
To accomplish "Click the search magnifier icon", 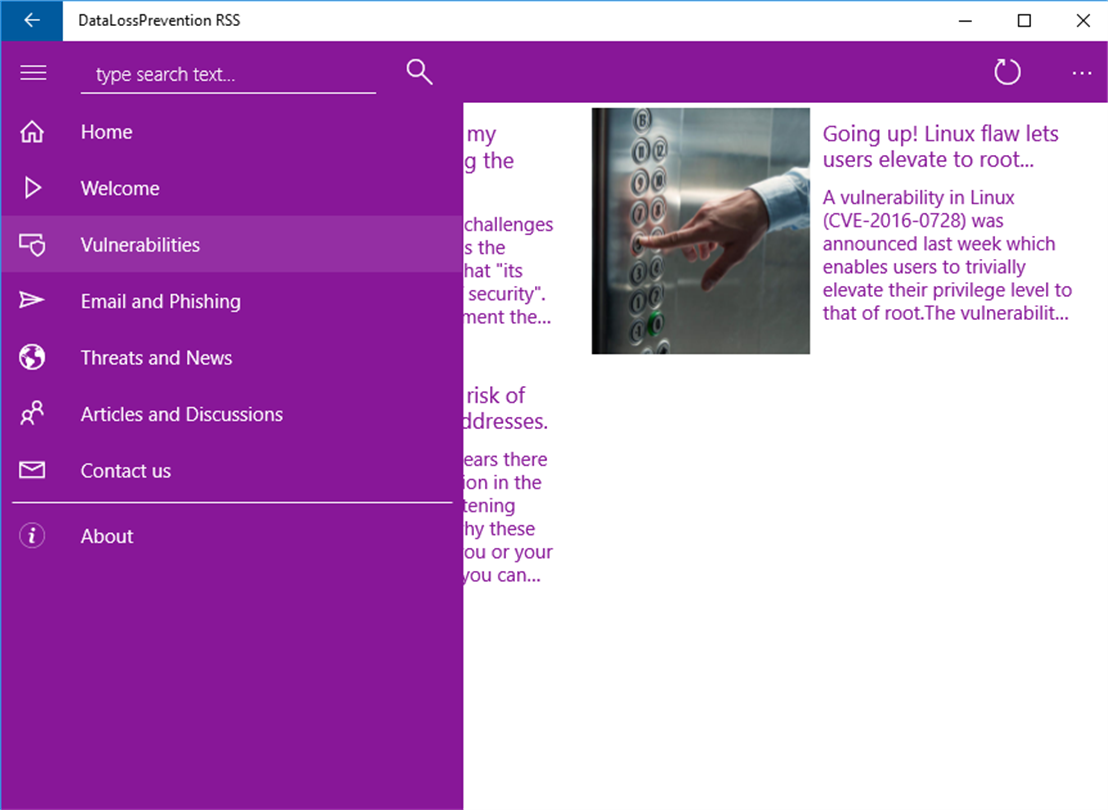I will click(419, 72).
